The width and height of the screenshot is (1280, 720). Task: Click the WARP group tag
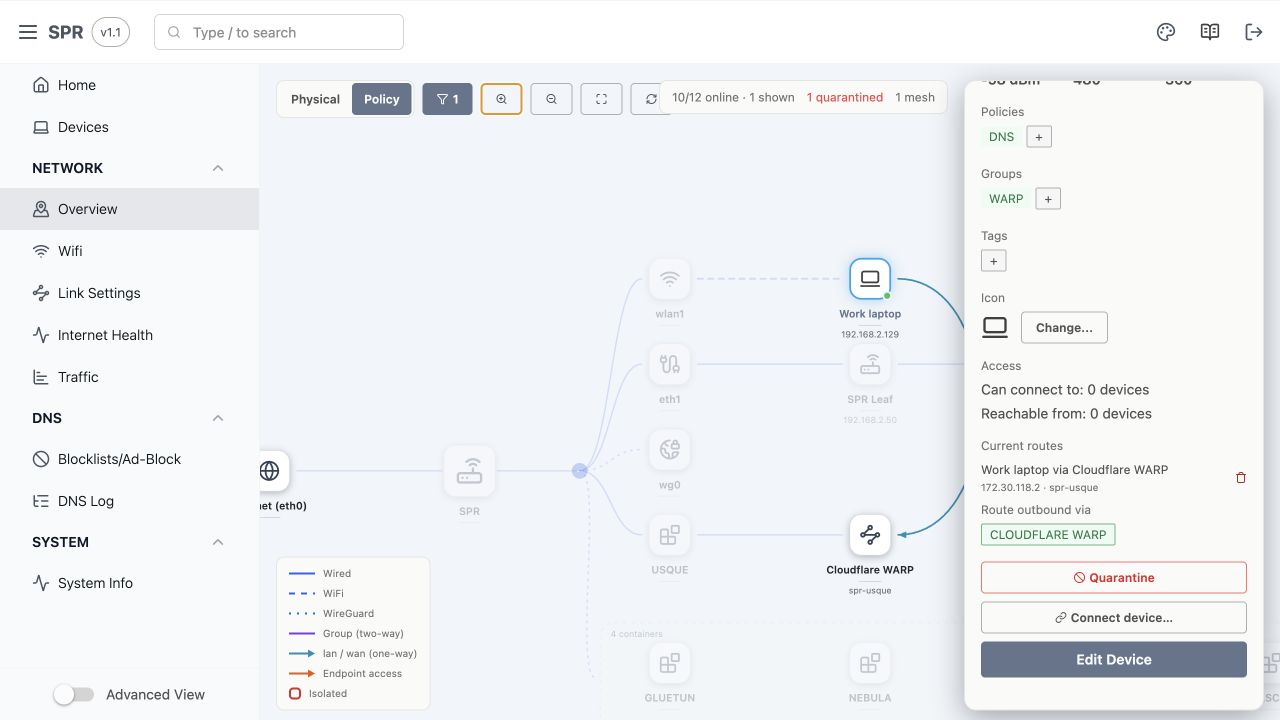click(x=1006, y=199)
